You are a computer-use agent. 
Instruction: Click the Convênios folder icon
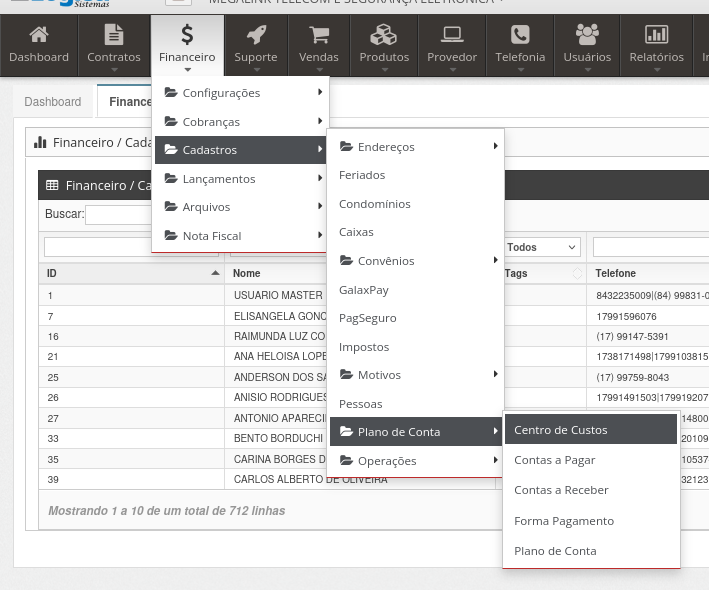tap(346, 260)
